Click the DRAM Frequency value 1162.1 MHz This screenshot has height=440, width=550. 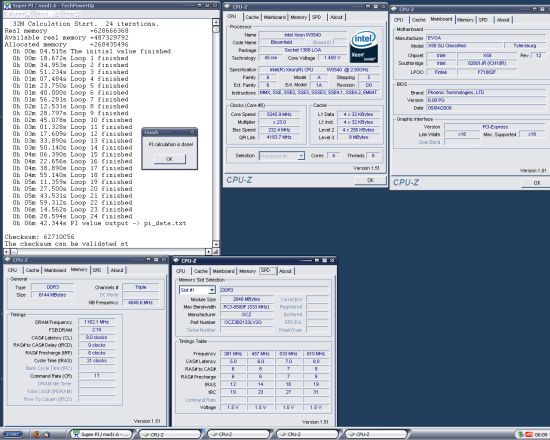pos(96,322)
